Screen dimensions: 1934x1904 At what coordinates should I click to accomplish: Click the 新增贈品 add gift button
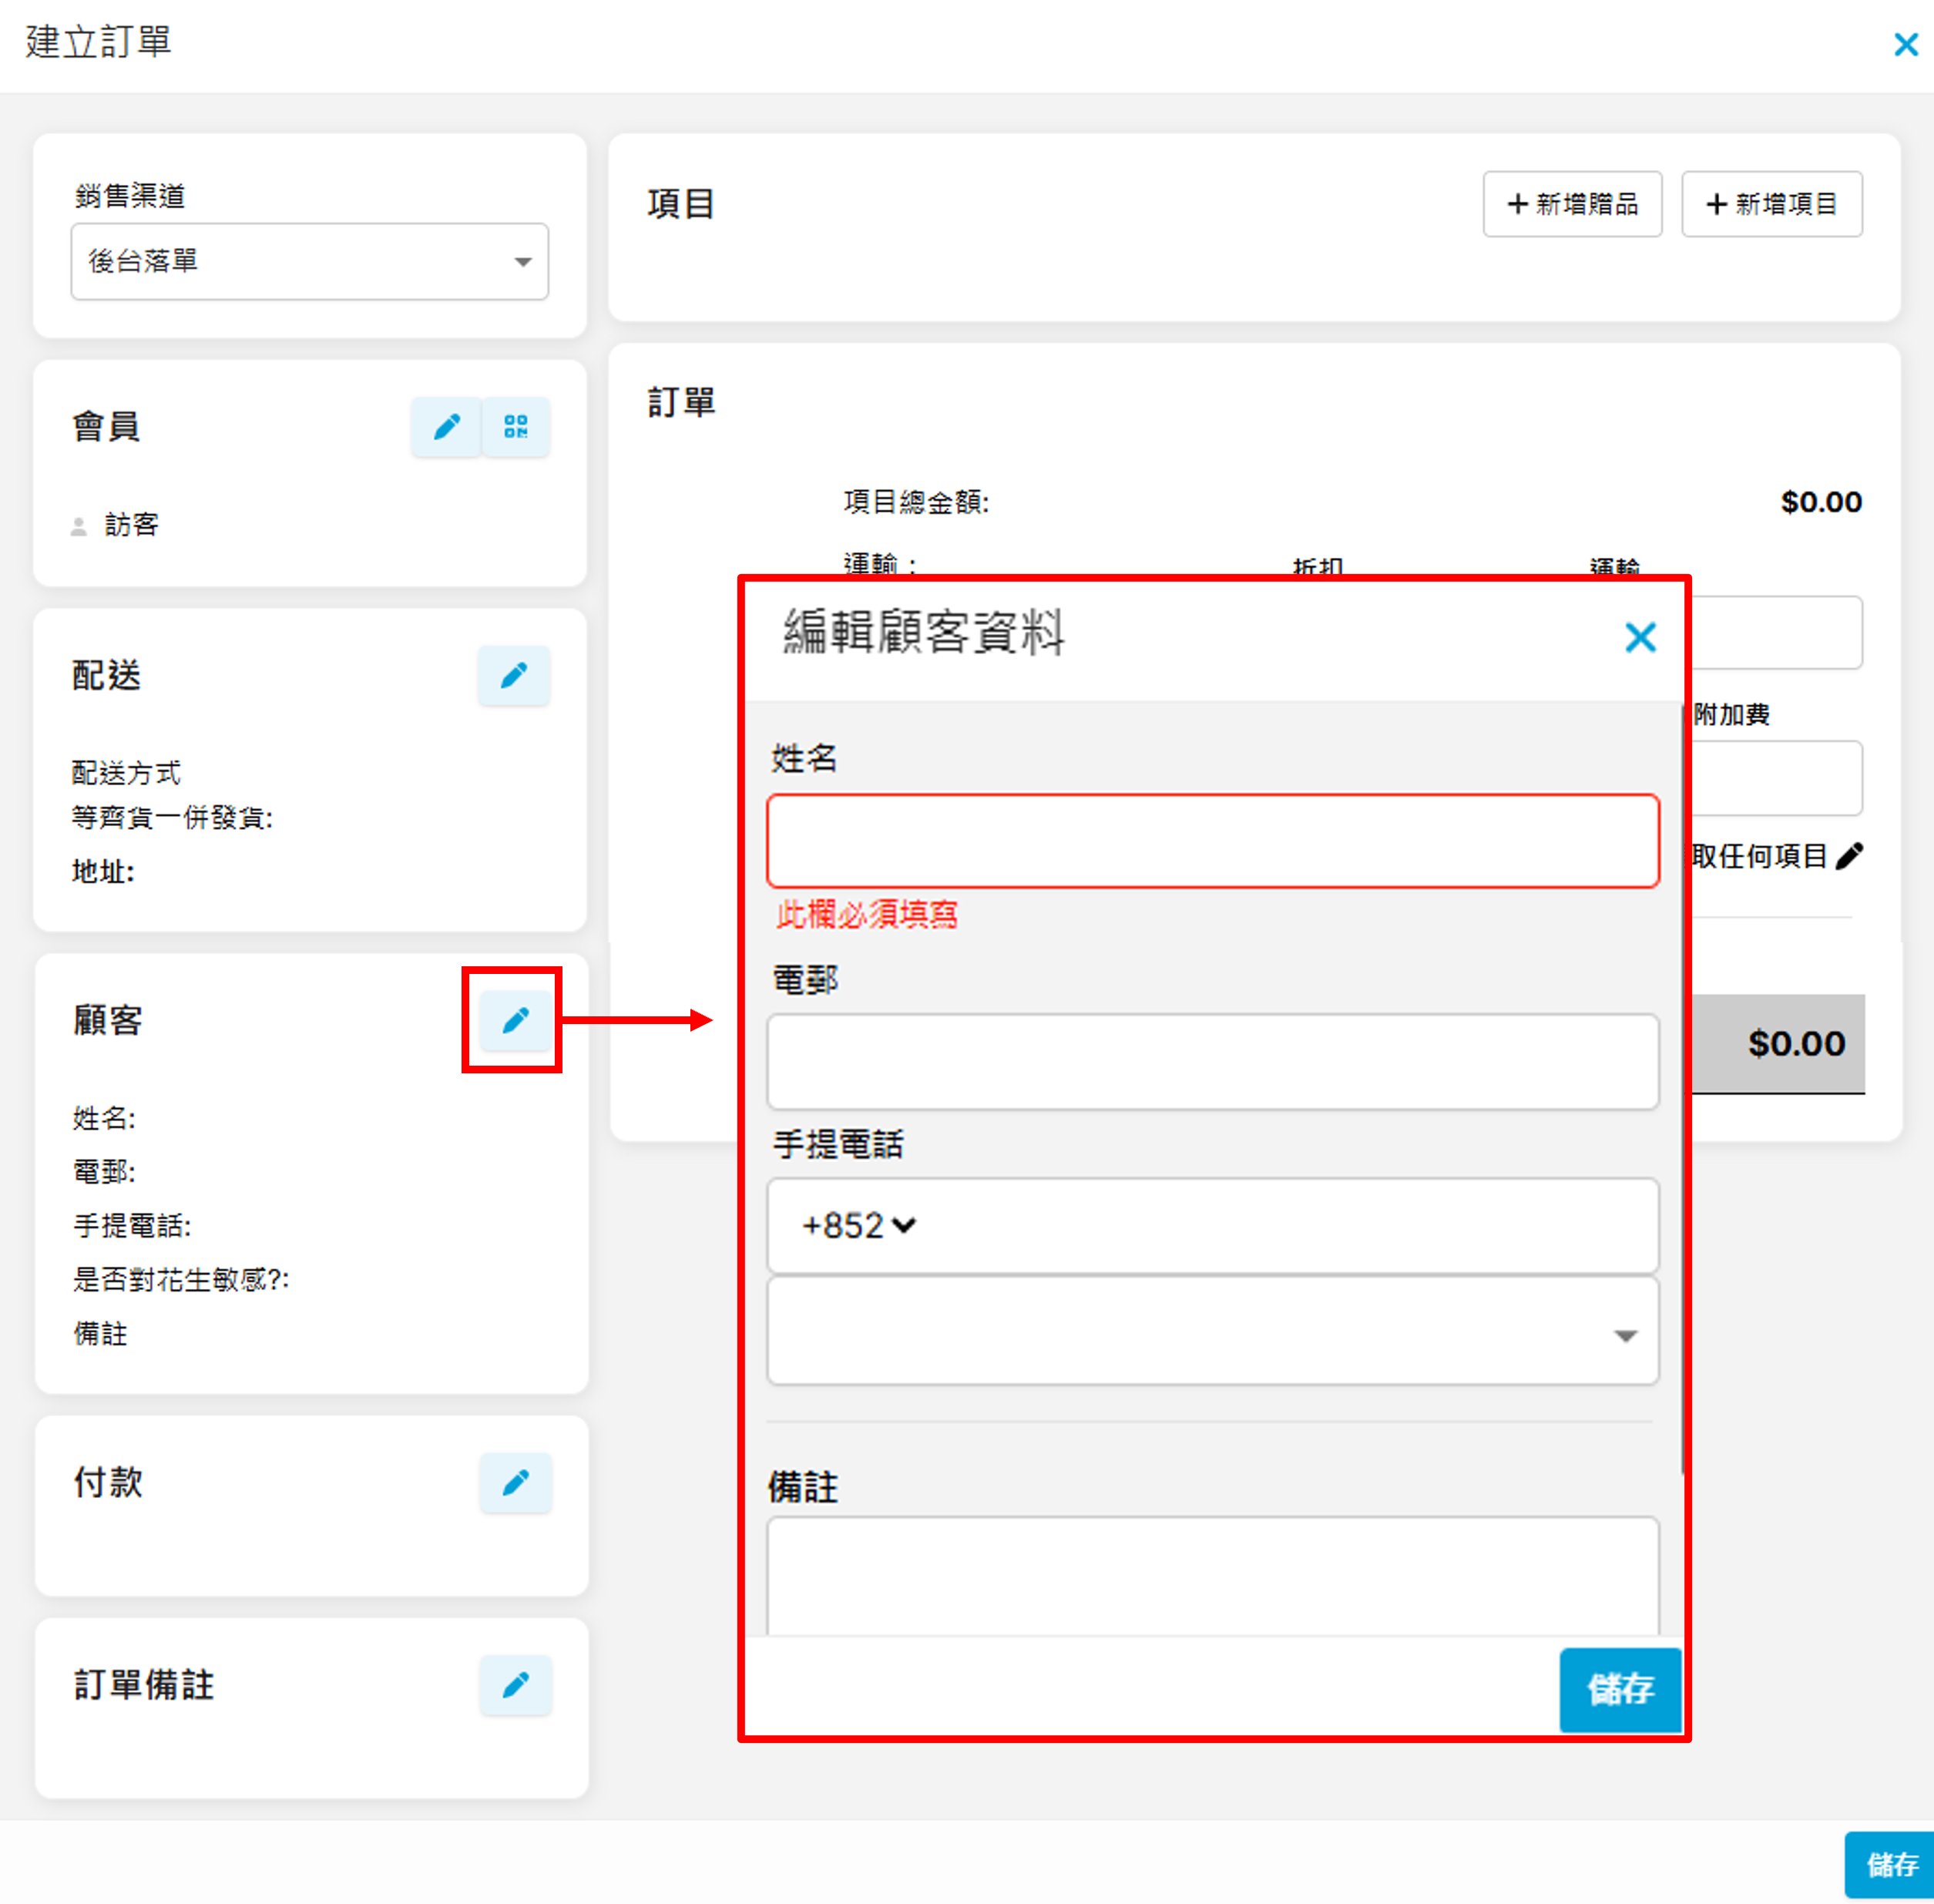tap(1572, 204)
